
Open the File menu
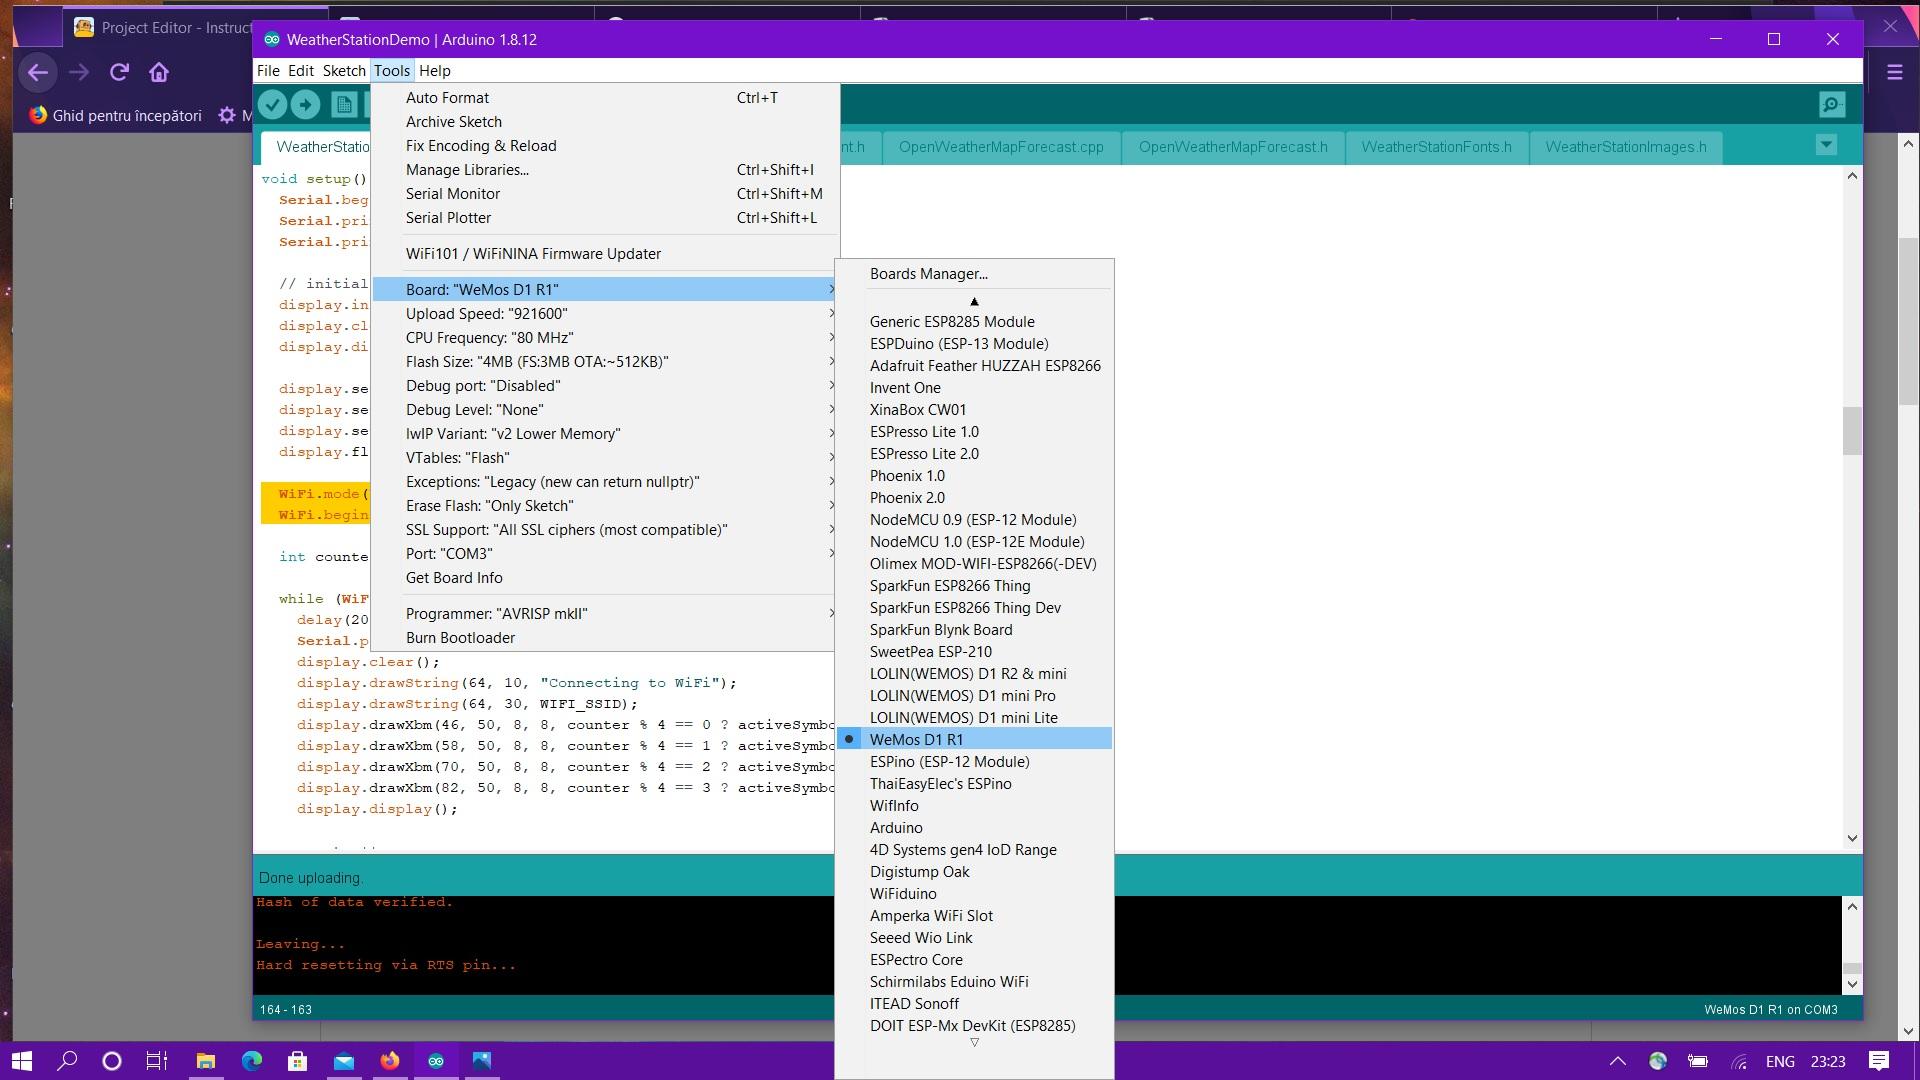268,70
